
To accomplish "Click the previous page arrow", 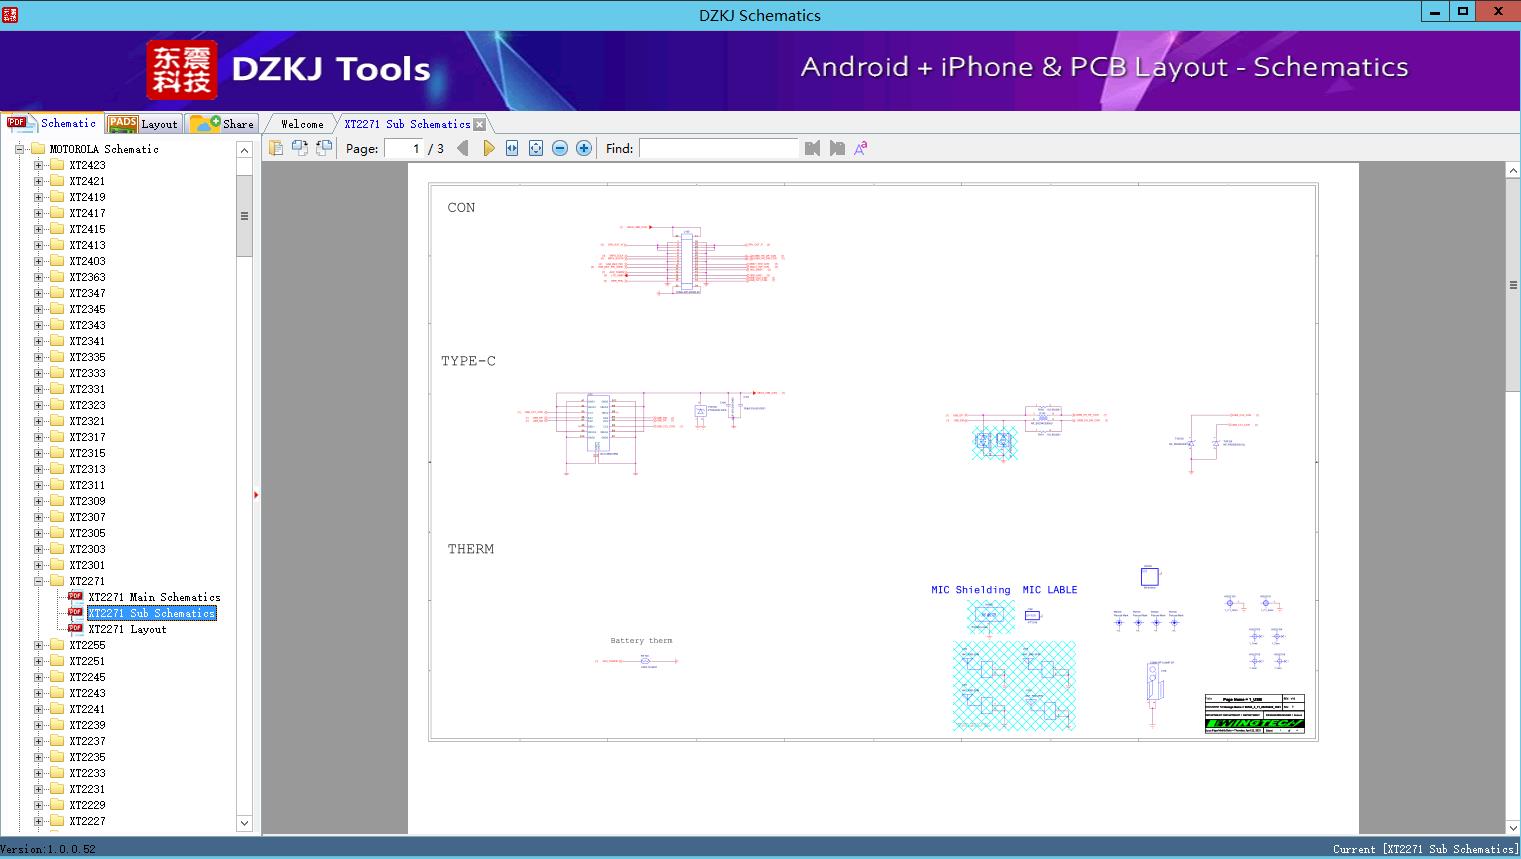I will [462, 148].
